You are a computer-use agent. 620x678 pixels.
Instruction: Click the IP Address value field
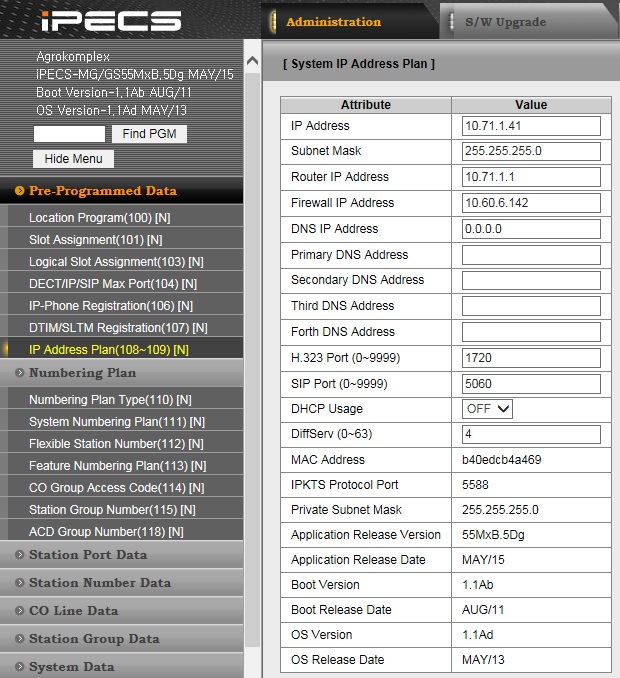(x=531, y=126)
